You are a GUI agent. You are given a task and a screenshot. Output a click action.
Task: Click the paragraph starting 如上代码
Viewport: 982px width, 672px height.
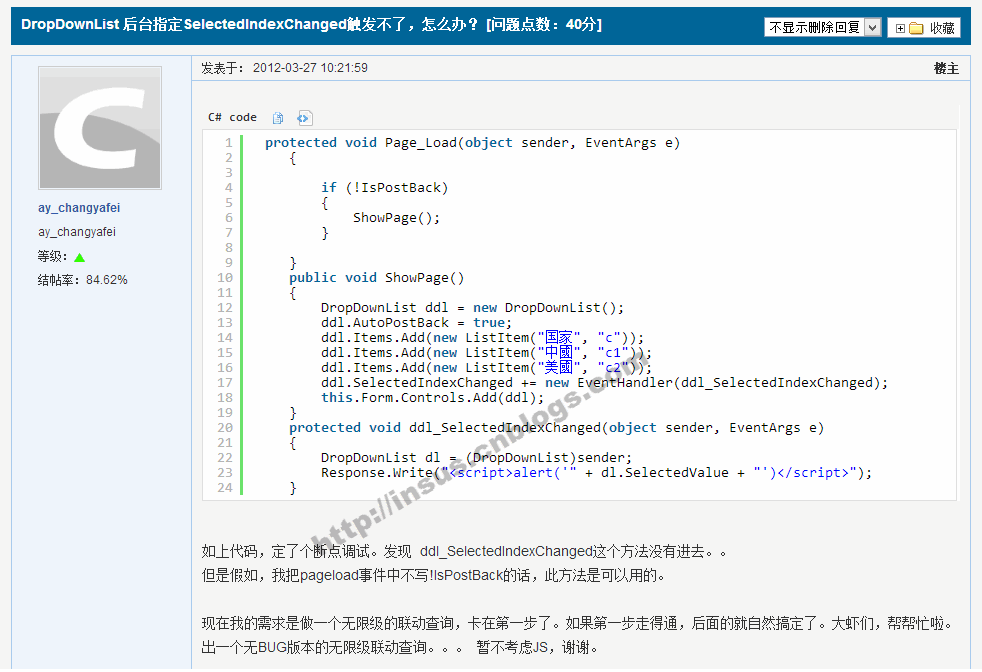pos(464,552)
